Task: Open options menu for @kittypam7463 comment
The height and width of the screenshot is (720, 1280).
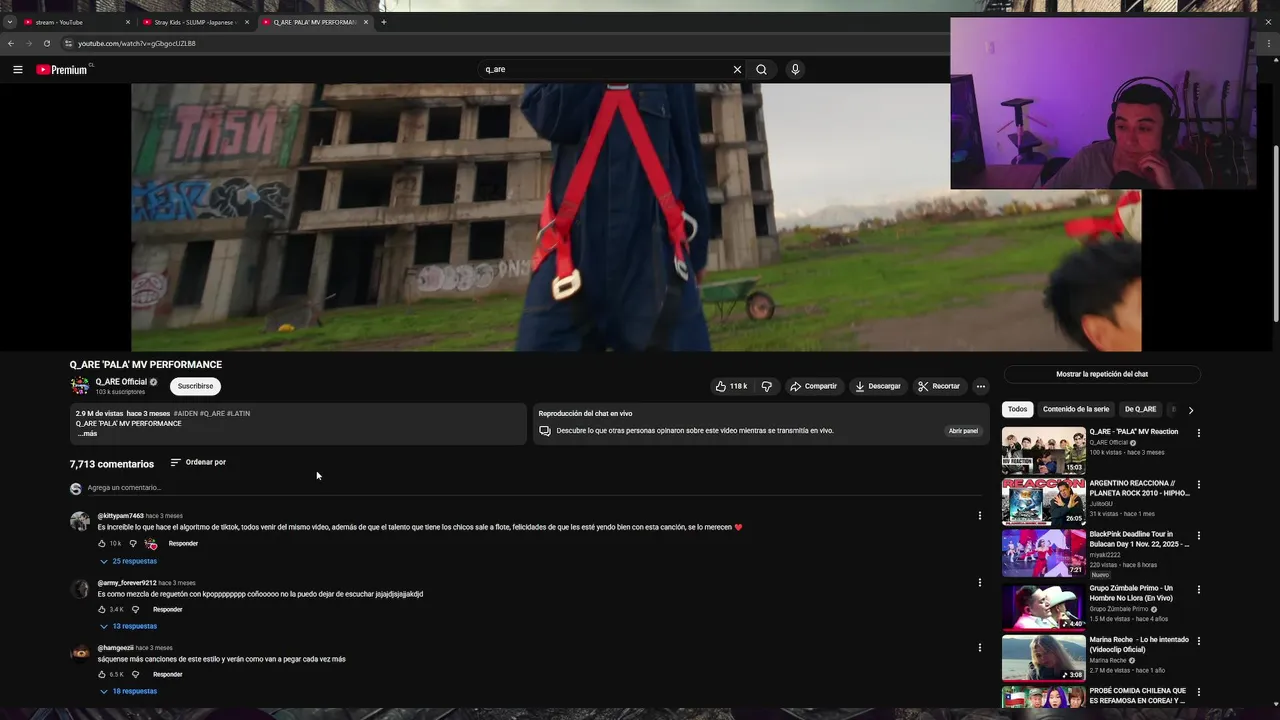Action: pyautogui.click(x=980, y=516)
